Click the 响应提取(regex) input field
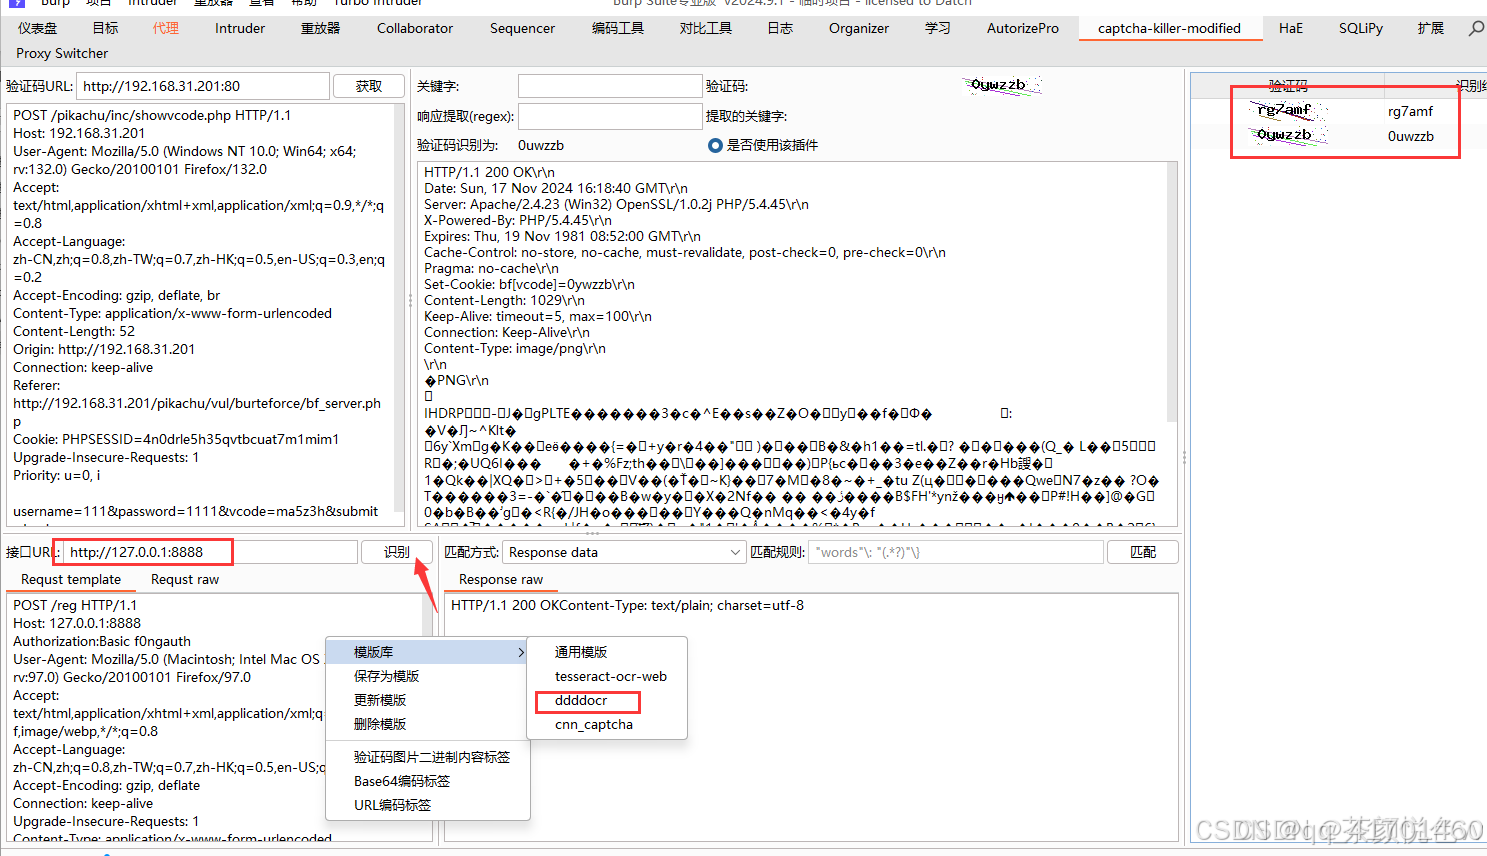Image resolution: width=1487 pixels, height=856 pixels. tap(610, 116)
